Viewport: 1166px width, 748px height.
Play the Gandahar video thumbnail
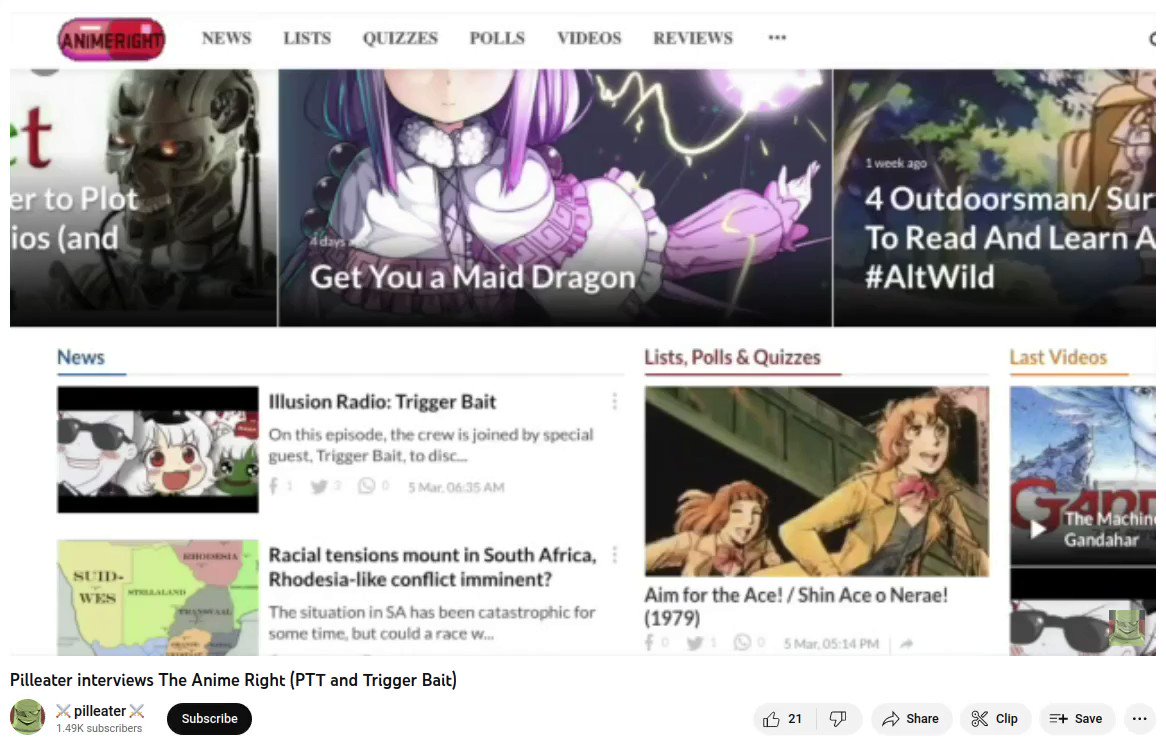tap(1083, 476)
